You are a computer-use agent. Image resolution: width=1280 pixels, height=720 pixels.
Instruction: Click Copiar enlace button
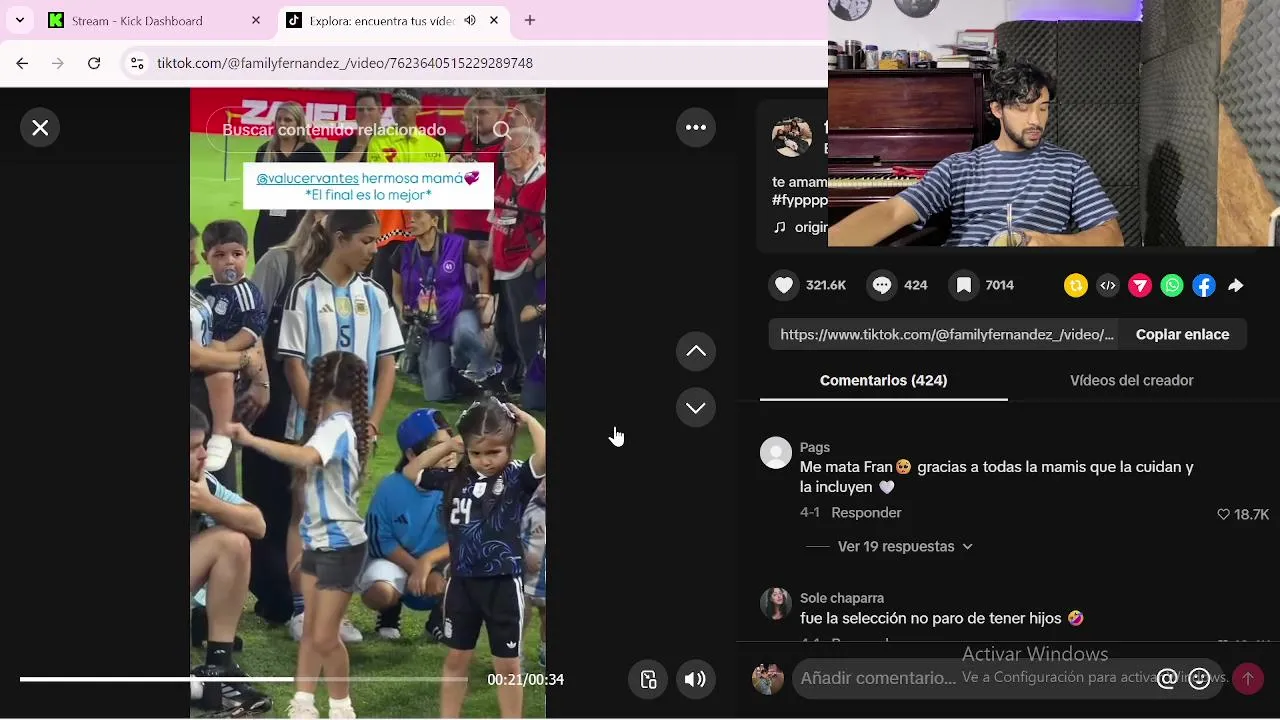pyautogui.click(x=1182, y=335)
